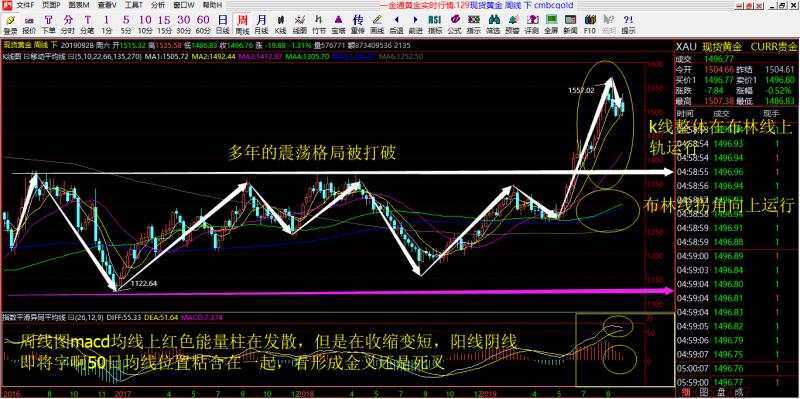Click the DIFF:55.33 MACD value
Screen dimensions: 800x399
123,317
